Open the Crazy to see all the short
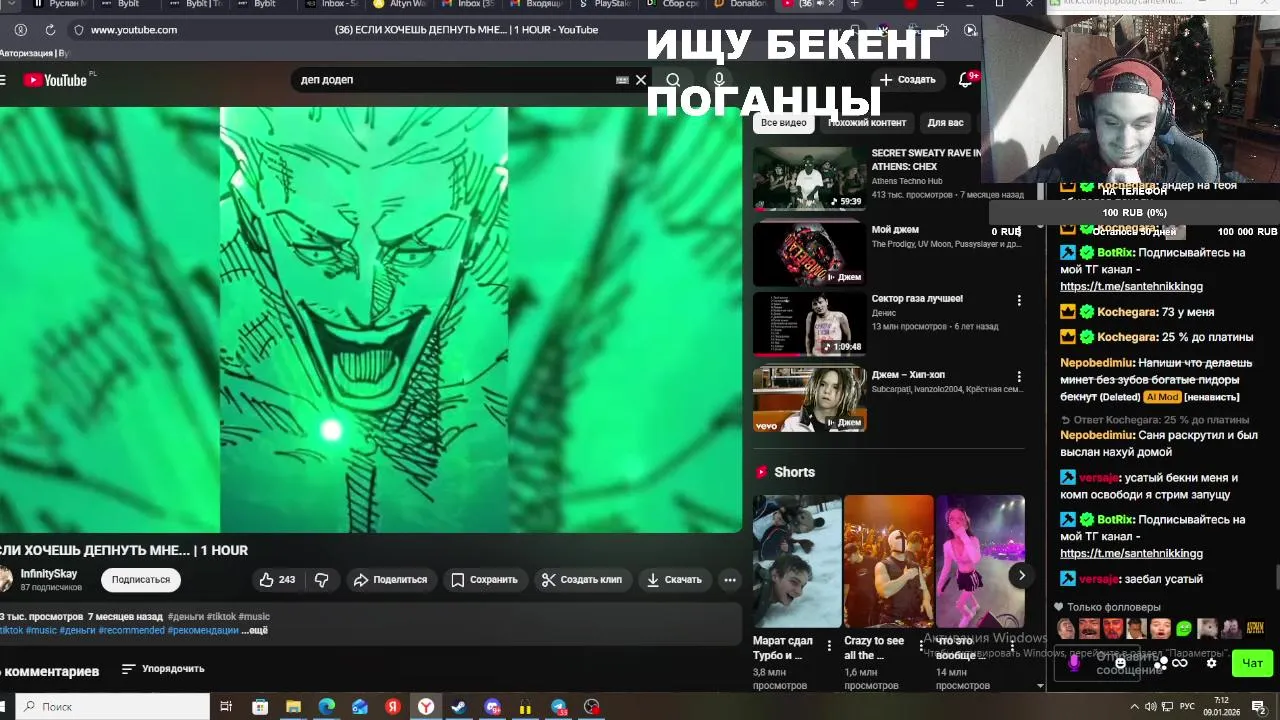The width and height of the screenshot is (1280, 720). click(x=889, y=561)
